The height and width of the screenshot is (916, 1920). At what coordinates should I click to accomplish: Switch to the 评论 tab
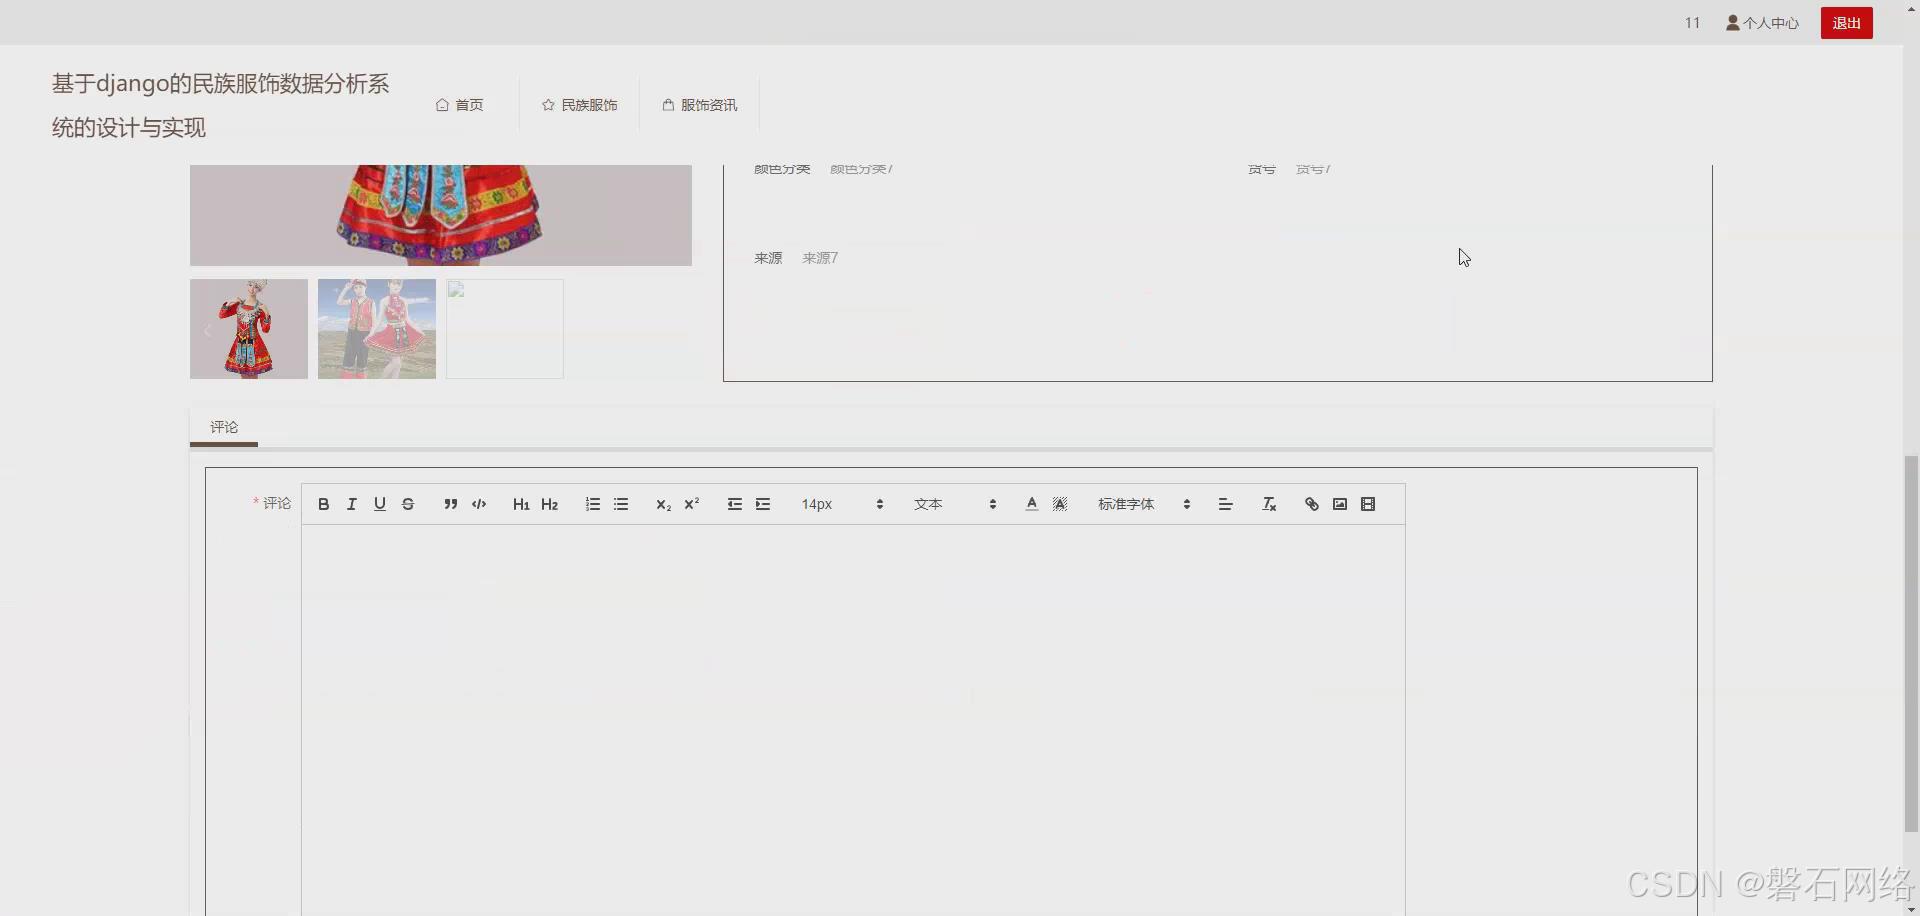pyautogui.click(x=224, y=427)
